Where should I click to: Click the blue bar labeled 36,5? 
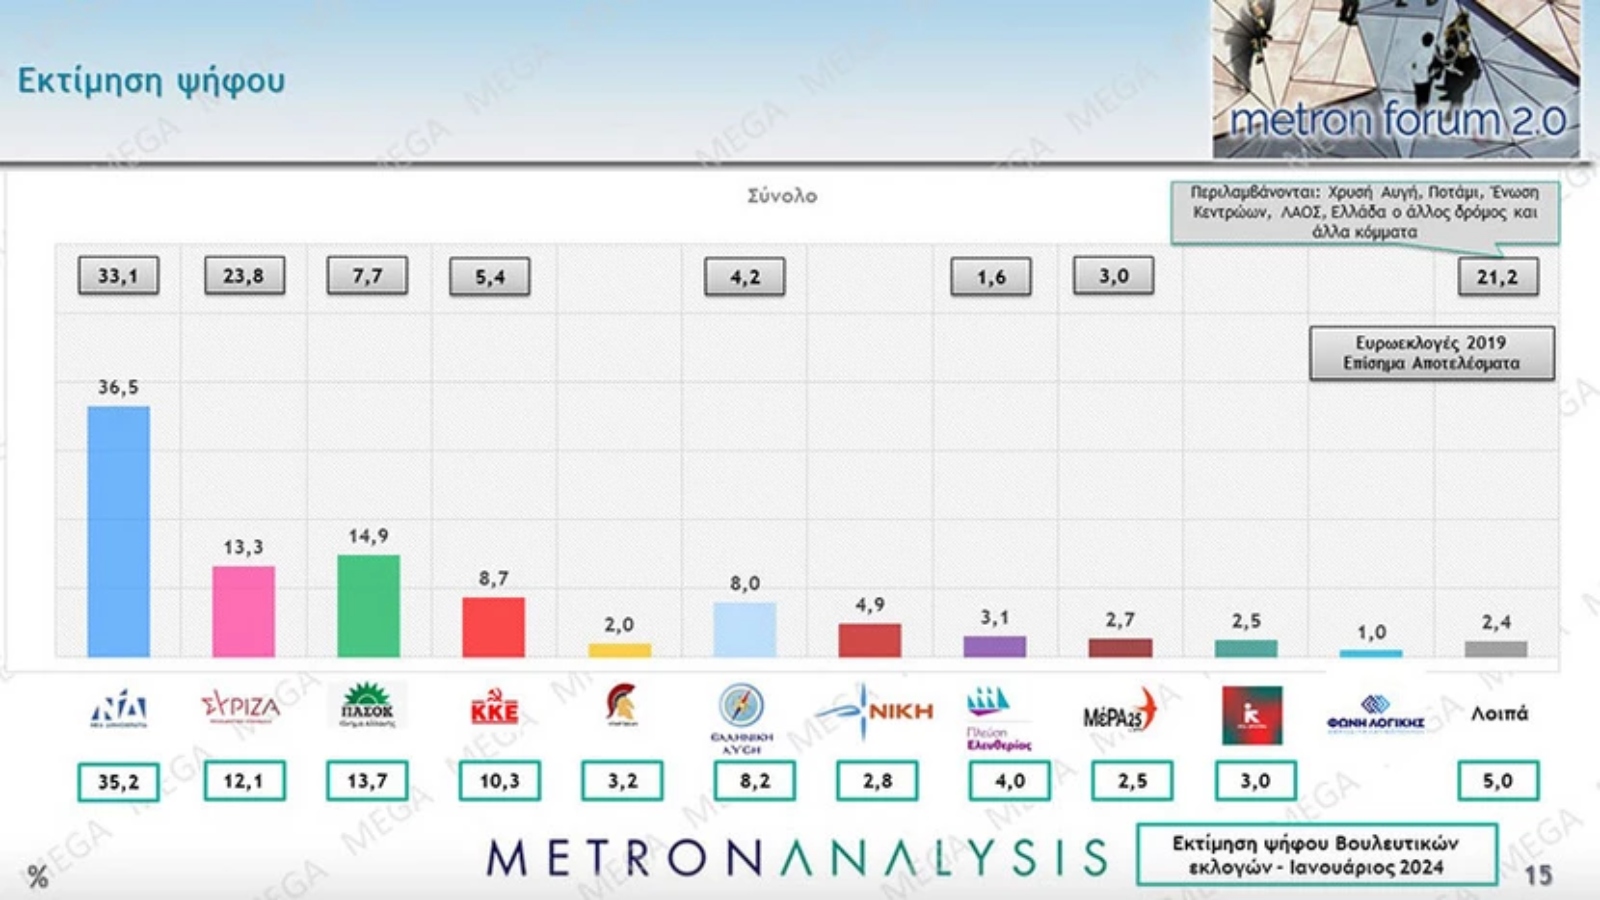(x=118, y=531)
